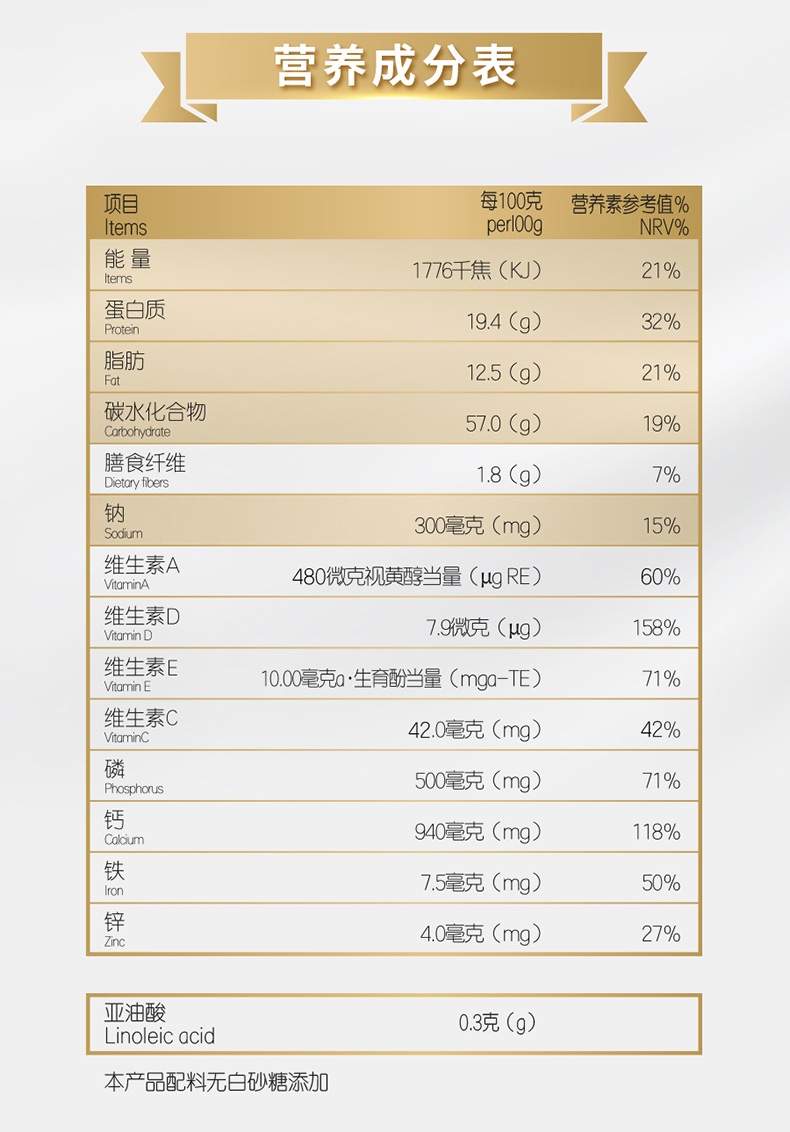Click the 脂肪 Fat row label
The image size is (790, 1132).
tap(124, 367)
